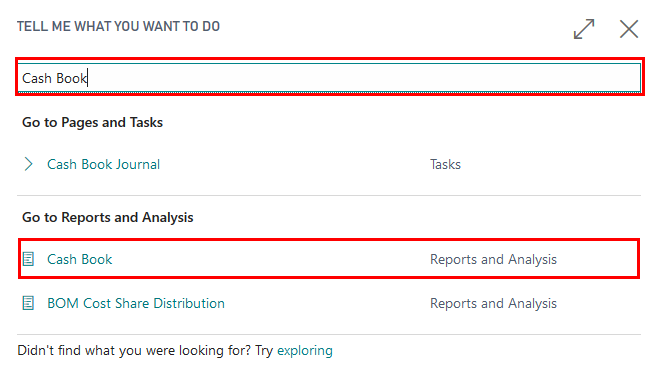659x366 pixels.
Task: Click the Tell Me What You Want title
Action: [x=118, y=26]
